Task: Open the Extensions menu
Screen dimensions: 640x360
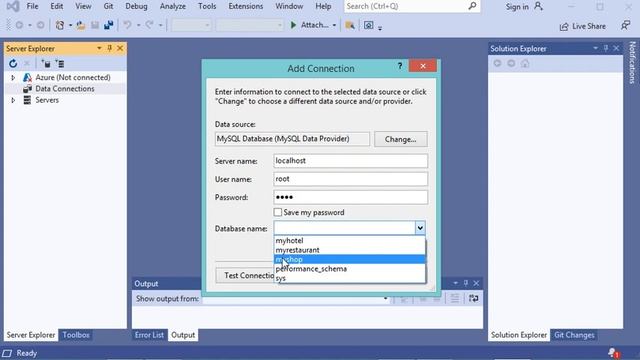Action: click(x=246, y=6)
